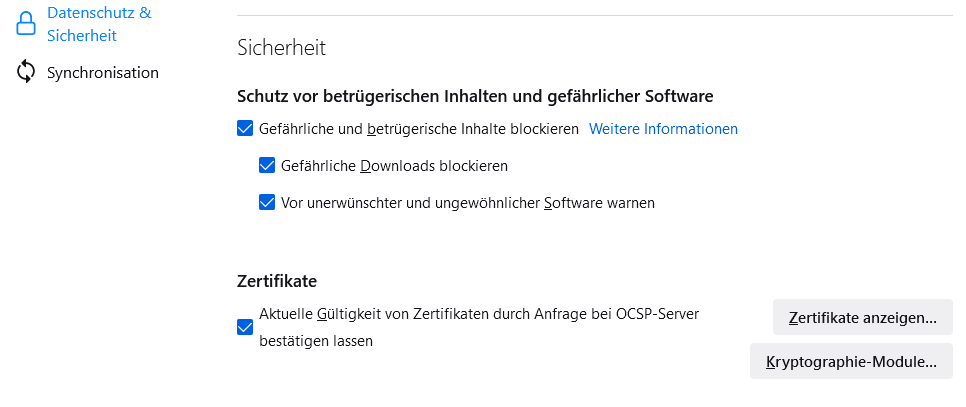
Task: Switch to the Synchronisation sidebar text entry
Action: [x=102, y=72]
